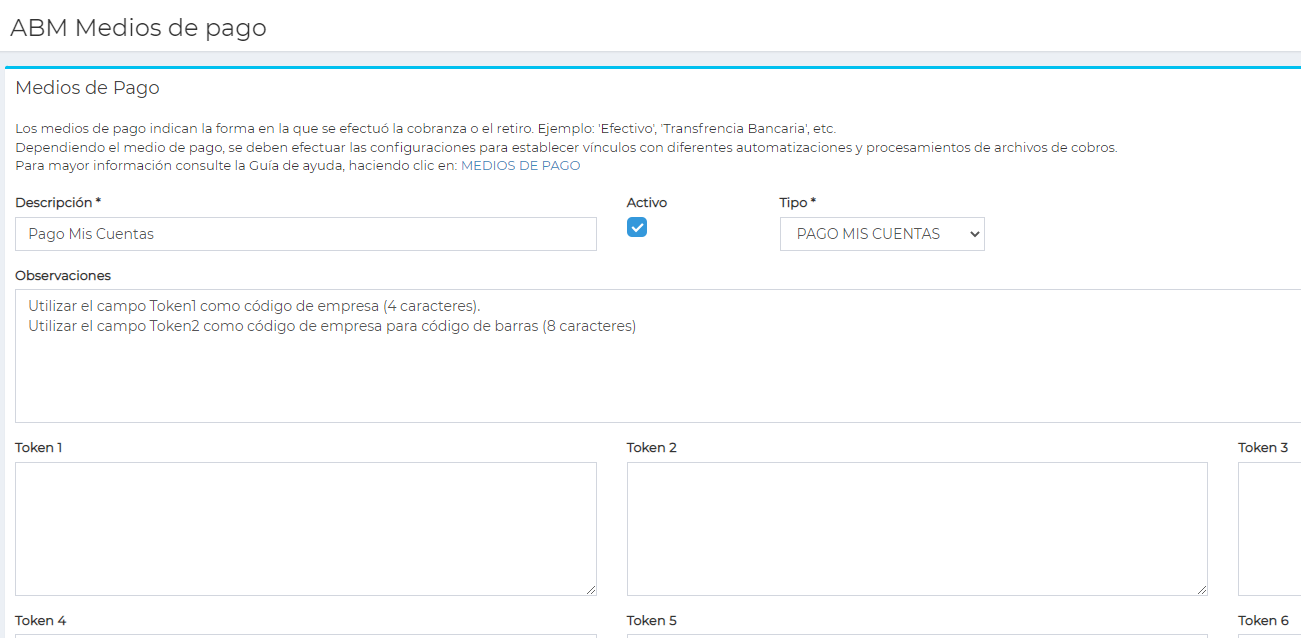Click inside the Token 2 text area
1301x638 pixels.
(917, 529)
